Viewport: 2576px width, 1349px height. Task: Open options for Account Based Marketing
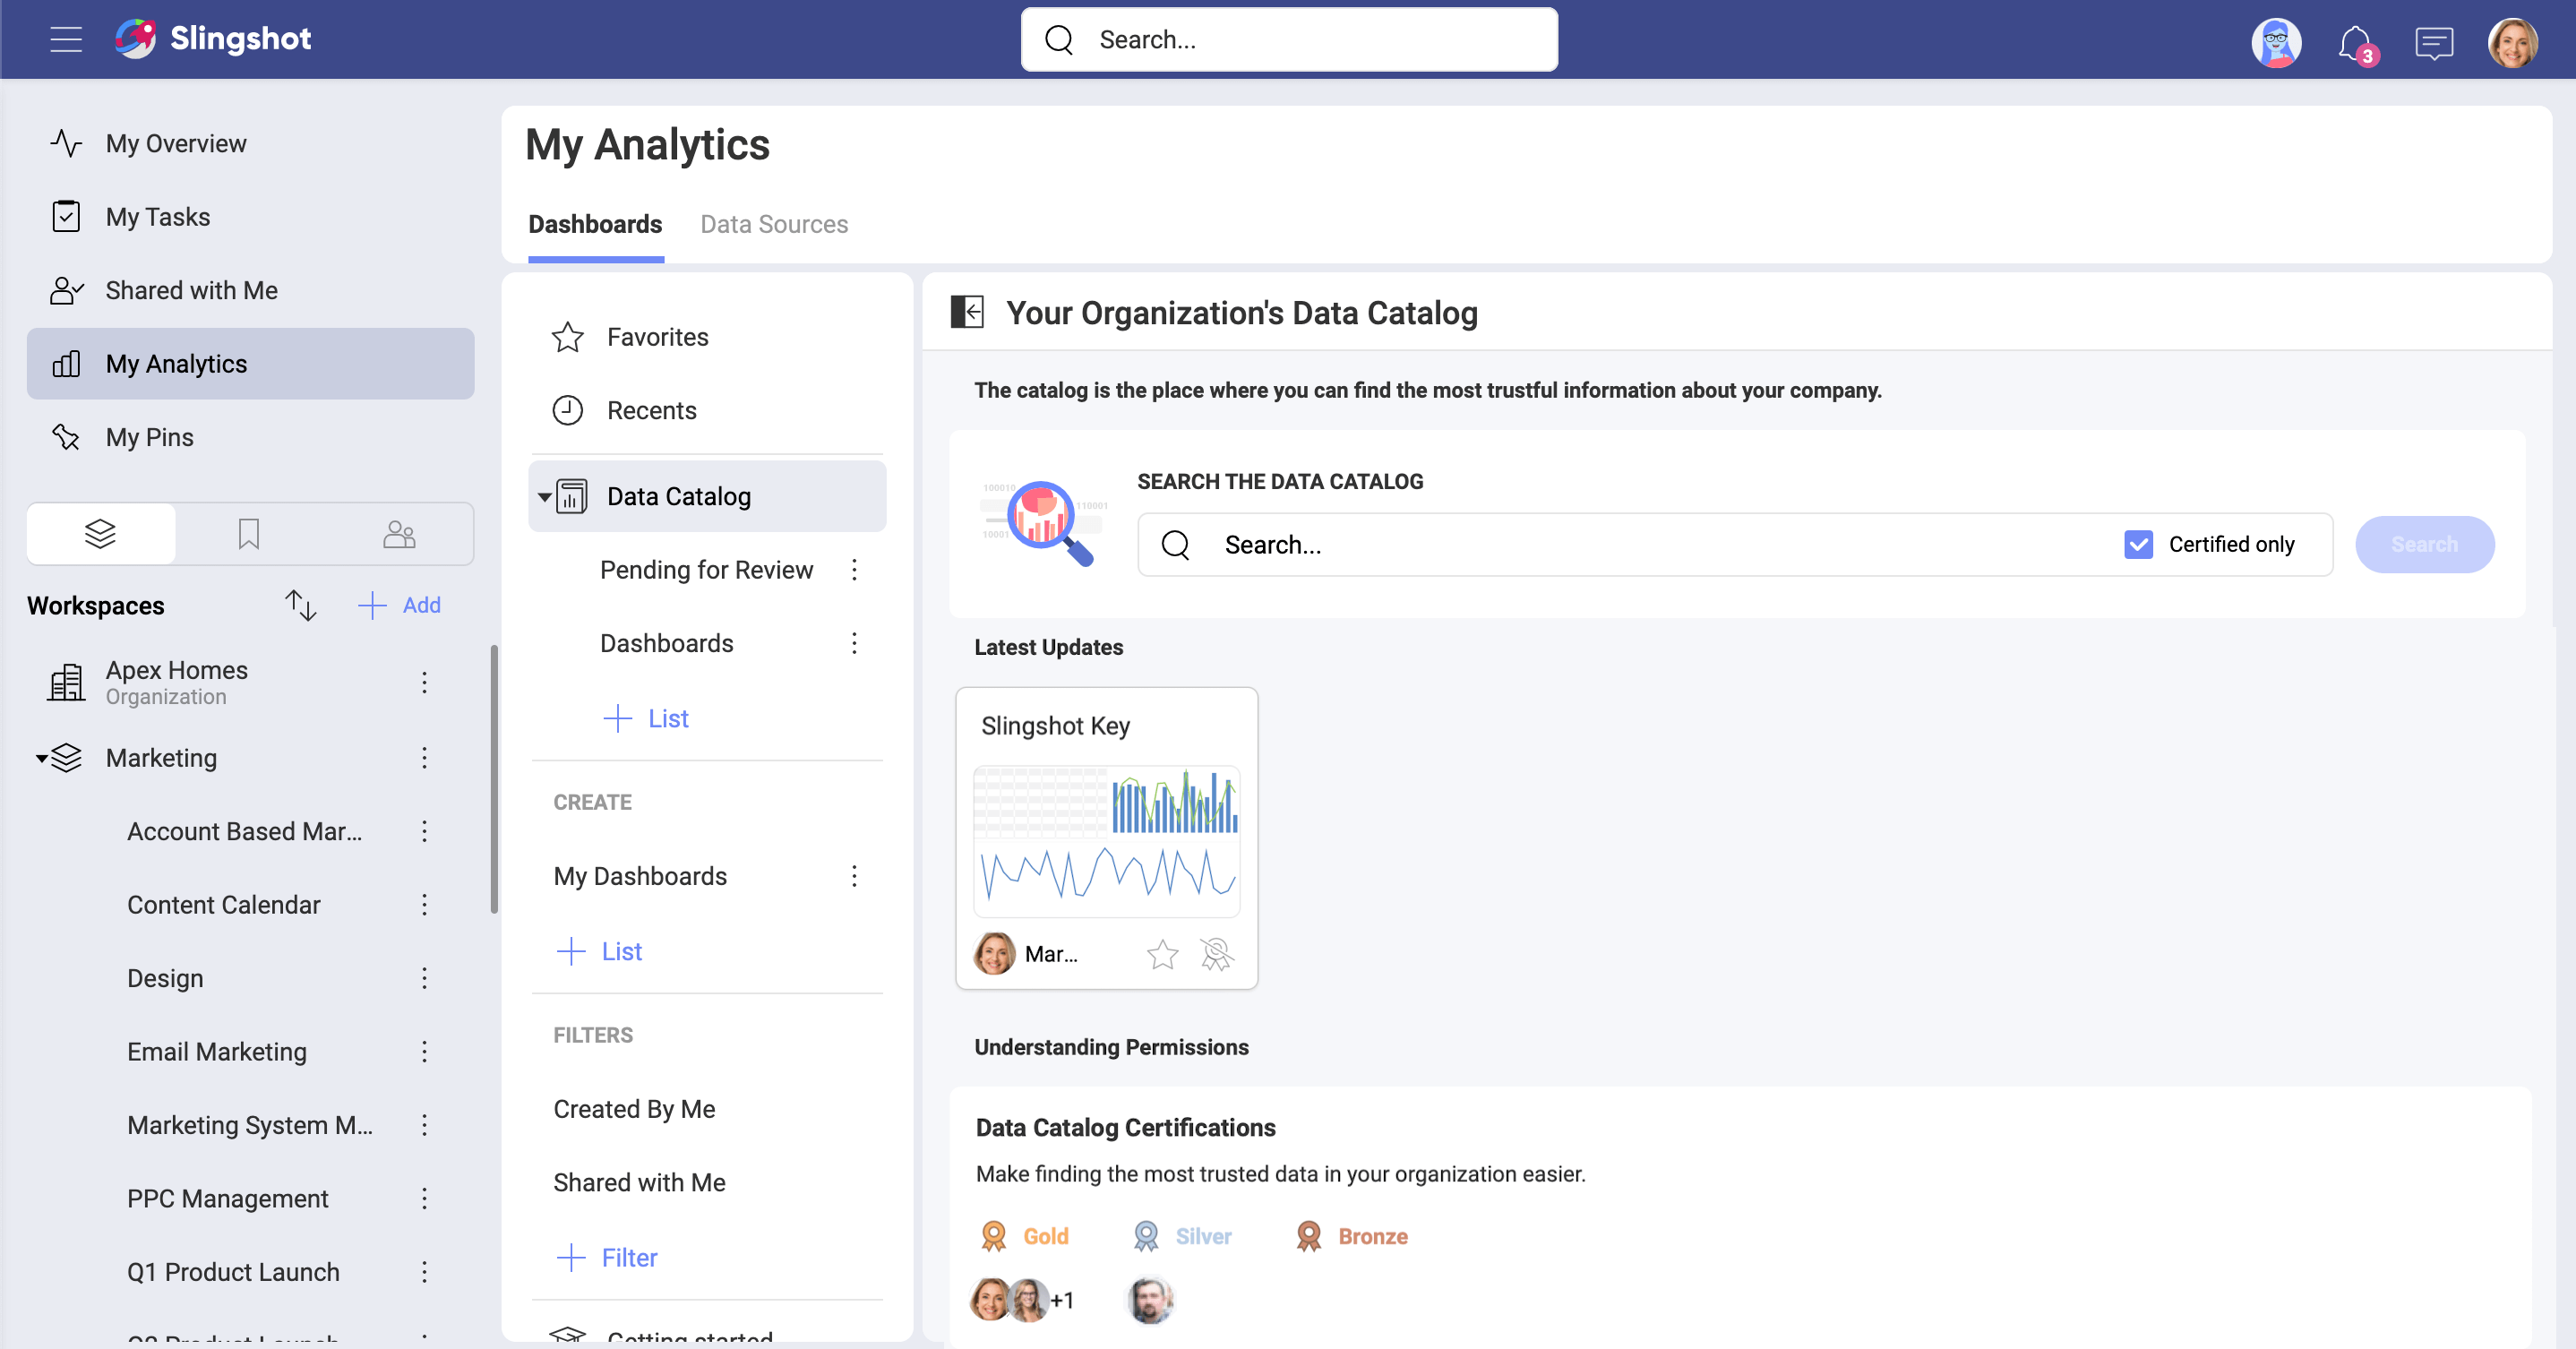pyautogui.click(x=424, y=831)
